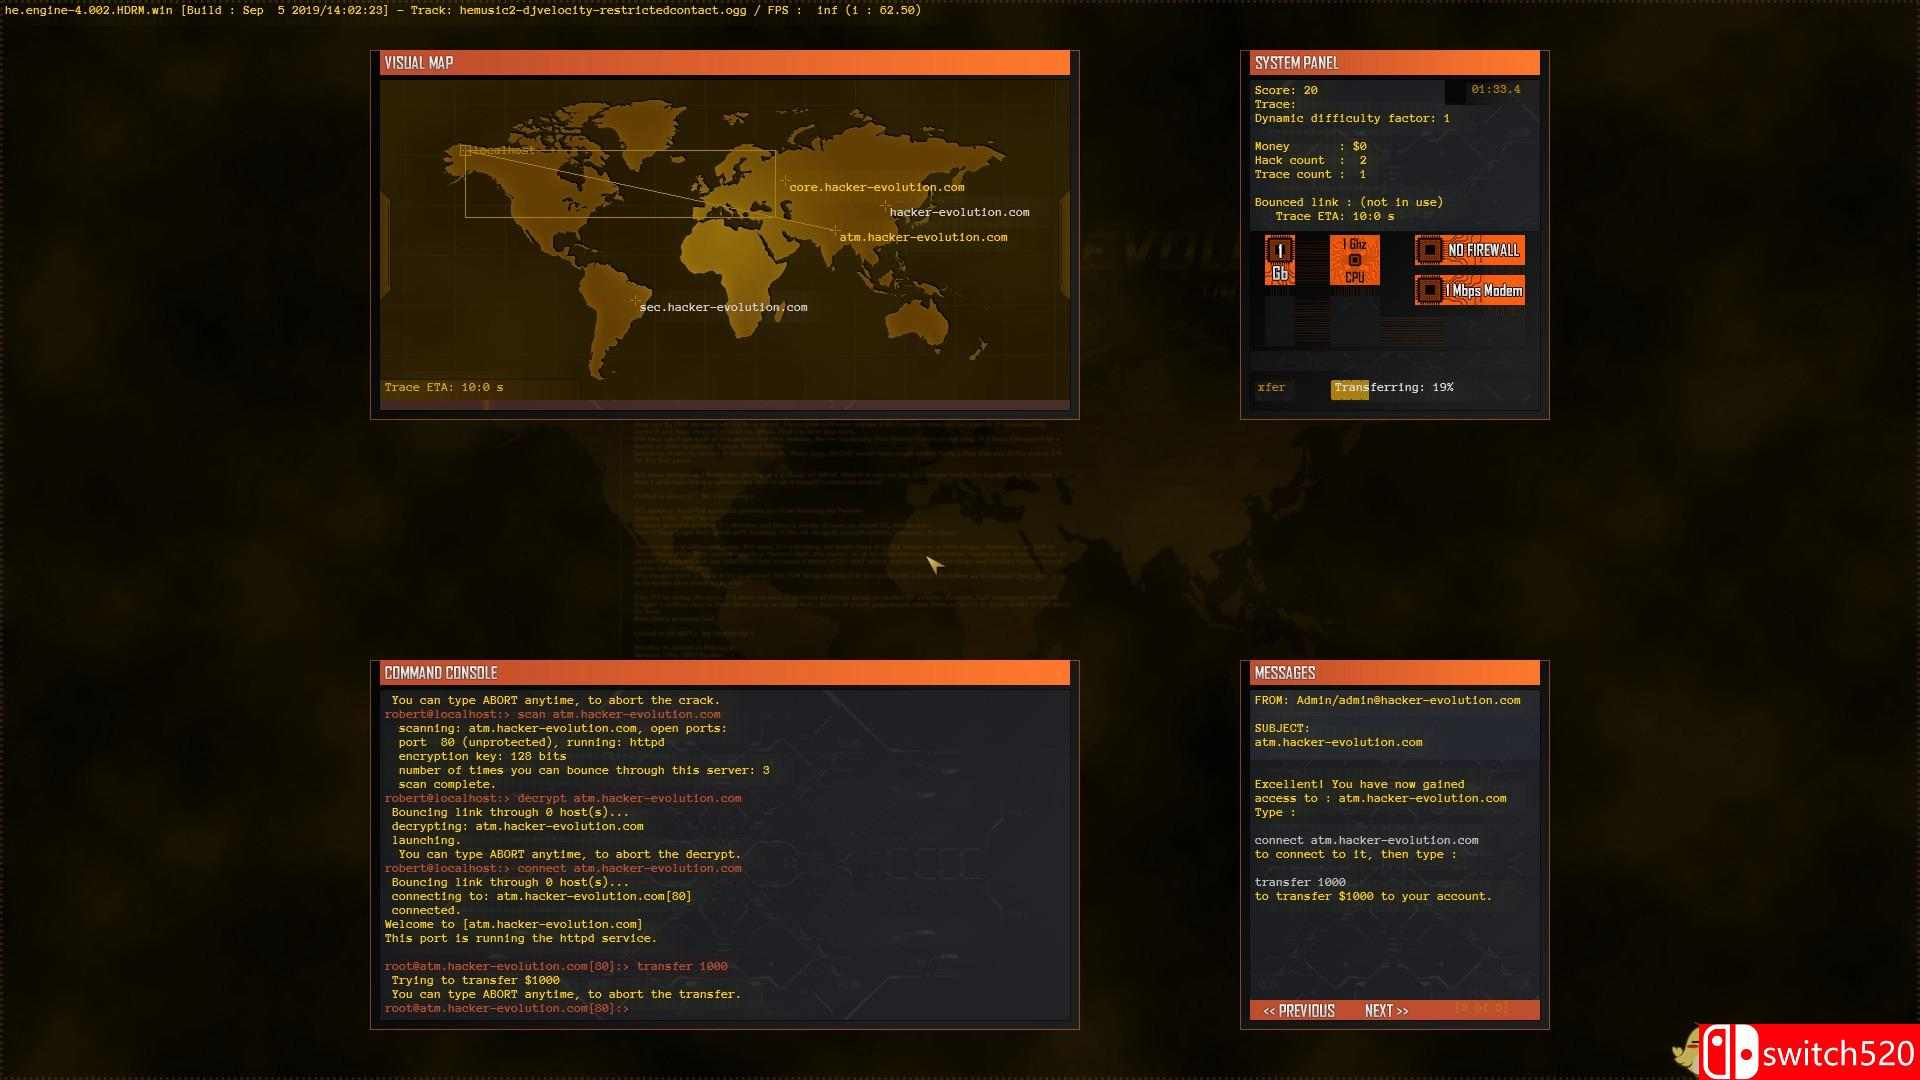Select sec.hacker-evolution.com server on the map
Screen dimensions: 1920x1080
[x=722, y=307]
